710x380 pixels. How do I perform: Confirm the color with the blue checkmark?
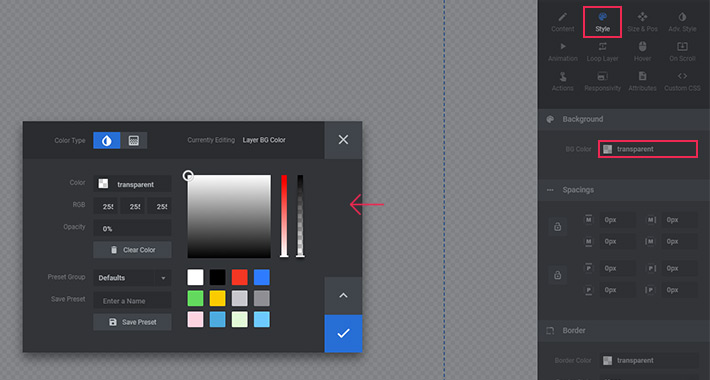click(x=343, y=333)
